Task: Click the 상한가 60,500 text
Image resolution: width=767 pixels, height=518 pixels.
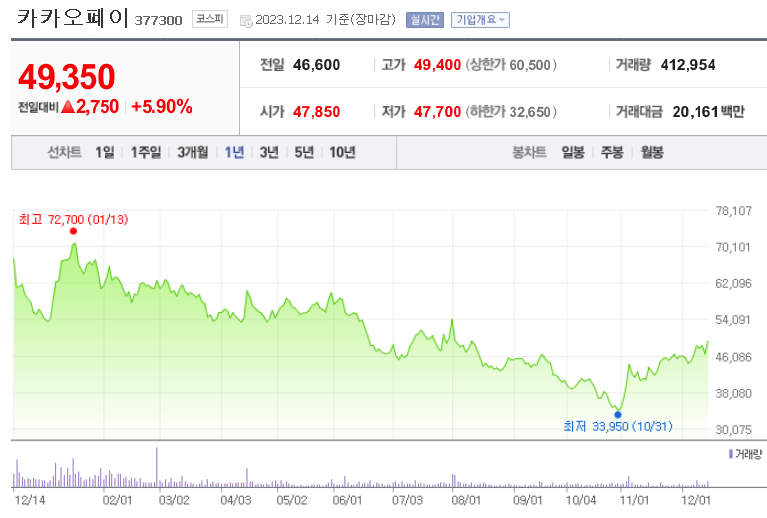Action: [x=511, y=65]
